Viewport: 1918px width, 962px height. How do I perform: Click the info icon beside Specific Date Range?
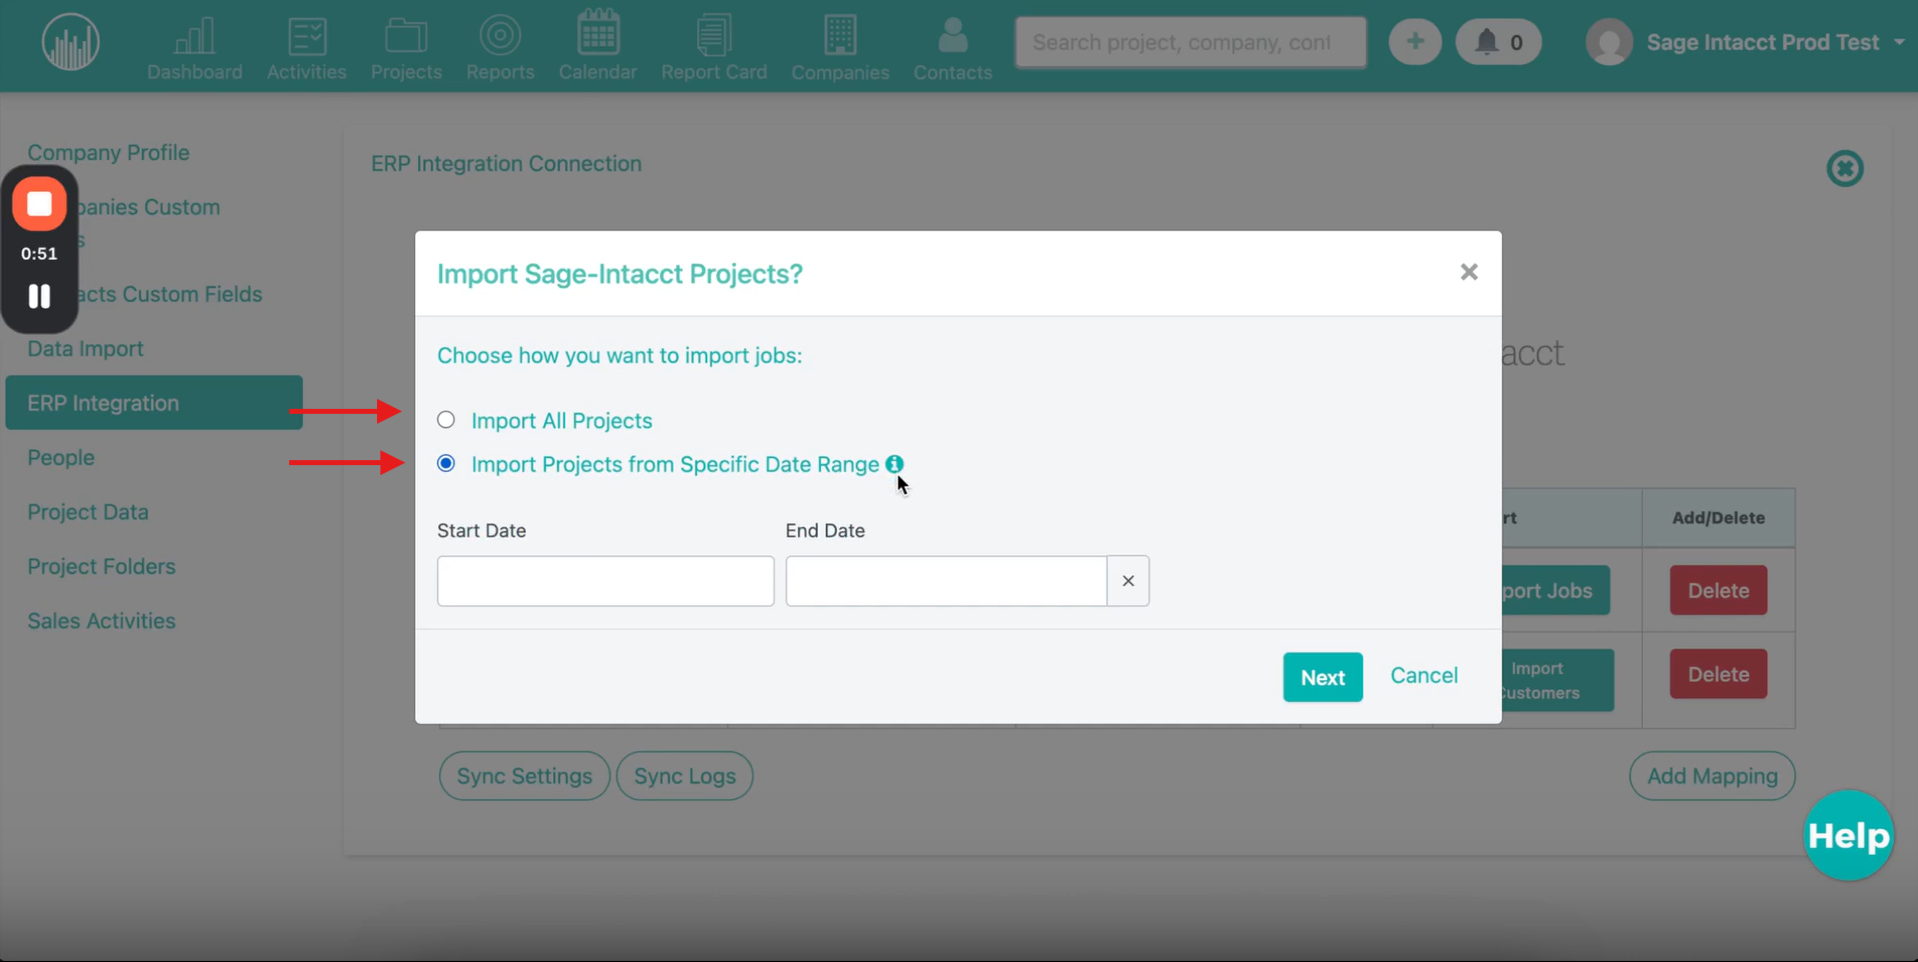click(894, 464)
